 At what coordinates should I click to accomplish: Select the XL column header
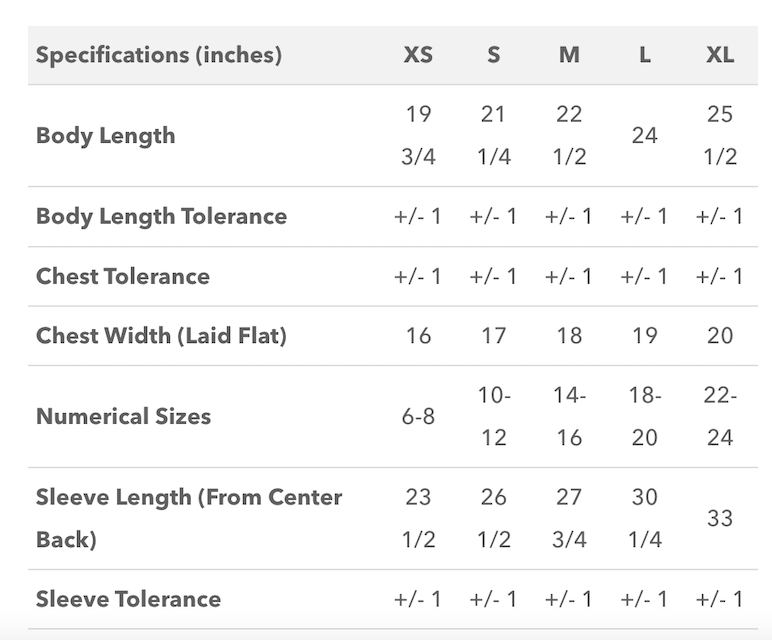720,55
